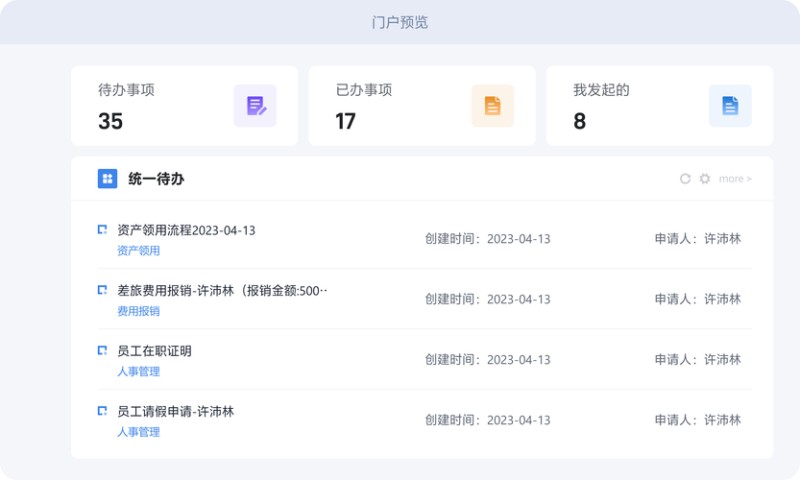The image size is (800, 480).
Task: Click 创建时间 in 资产领用流程 row
Action: click(x=488, y=239)
